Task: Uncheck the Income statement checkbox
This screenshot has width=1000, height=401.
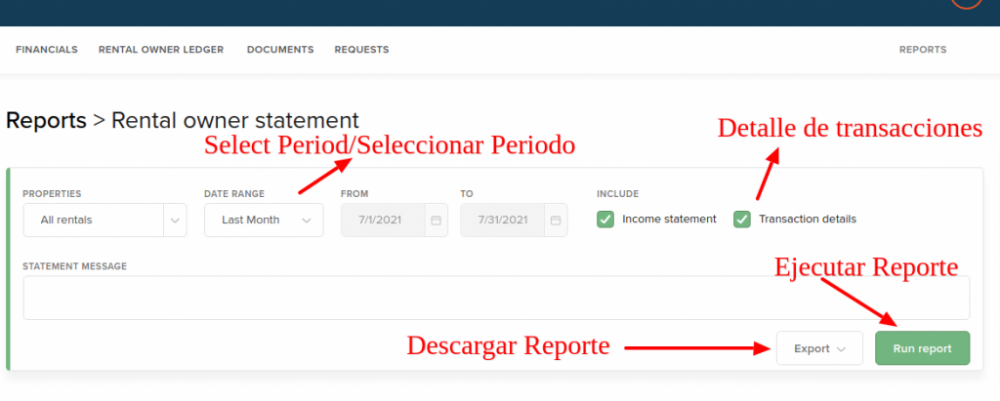Action: 605,219
